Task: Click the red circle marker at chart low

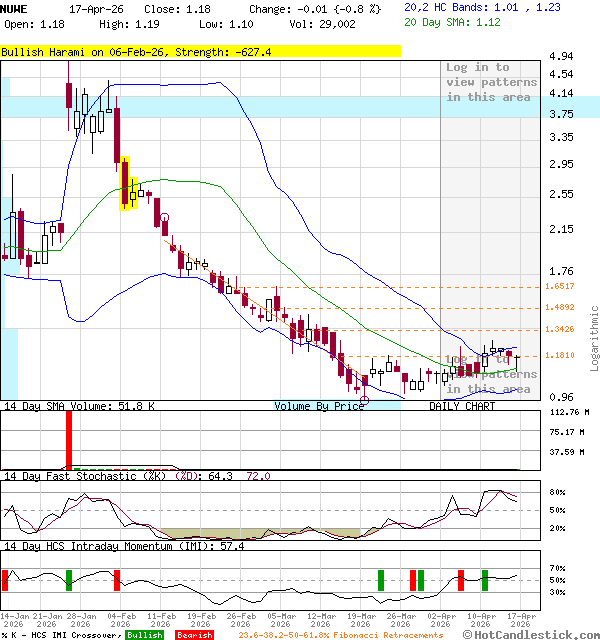Action: click(364, 400)
